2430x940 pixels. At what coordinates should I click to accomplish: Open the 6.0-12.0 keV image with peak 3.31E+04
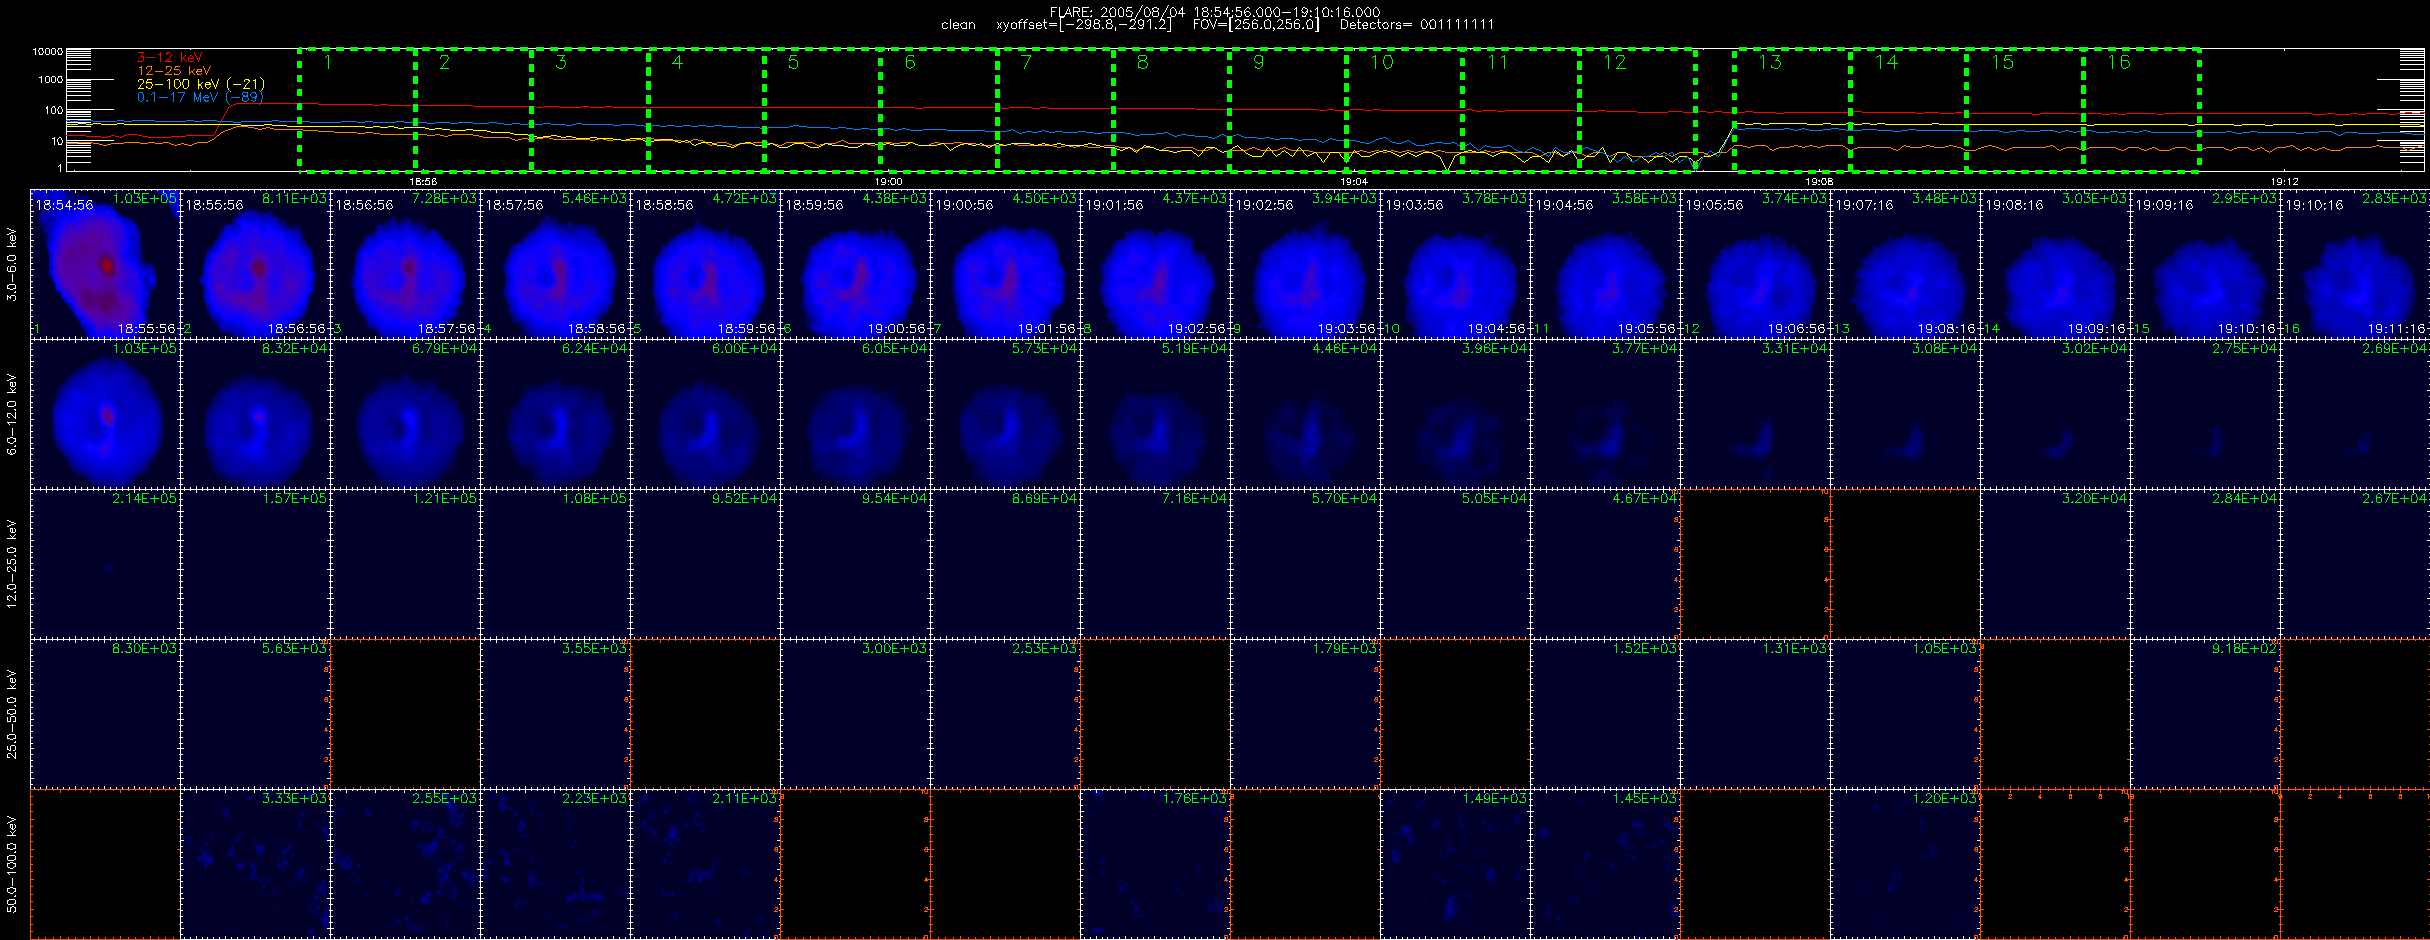pos(1755,414)
